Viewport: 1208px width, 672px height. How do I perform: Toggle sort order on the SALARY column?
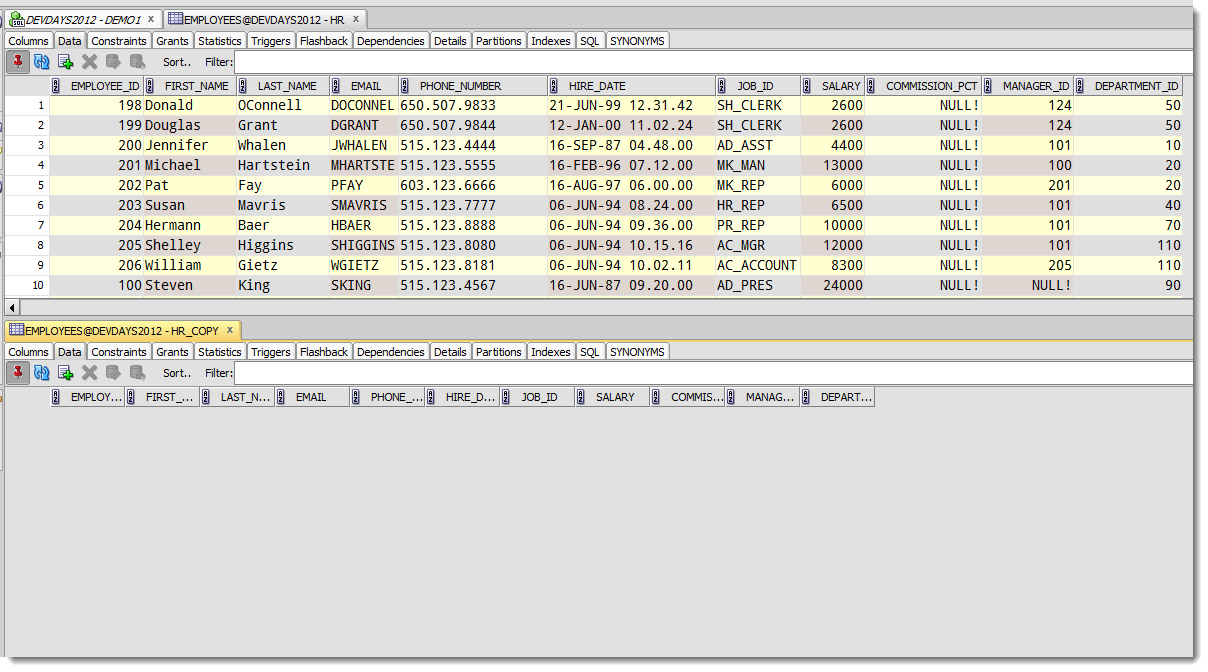tap(838, 85)
